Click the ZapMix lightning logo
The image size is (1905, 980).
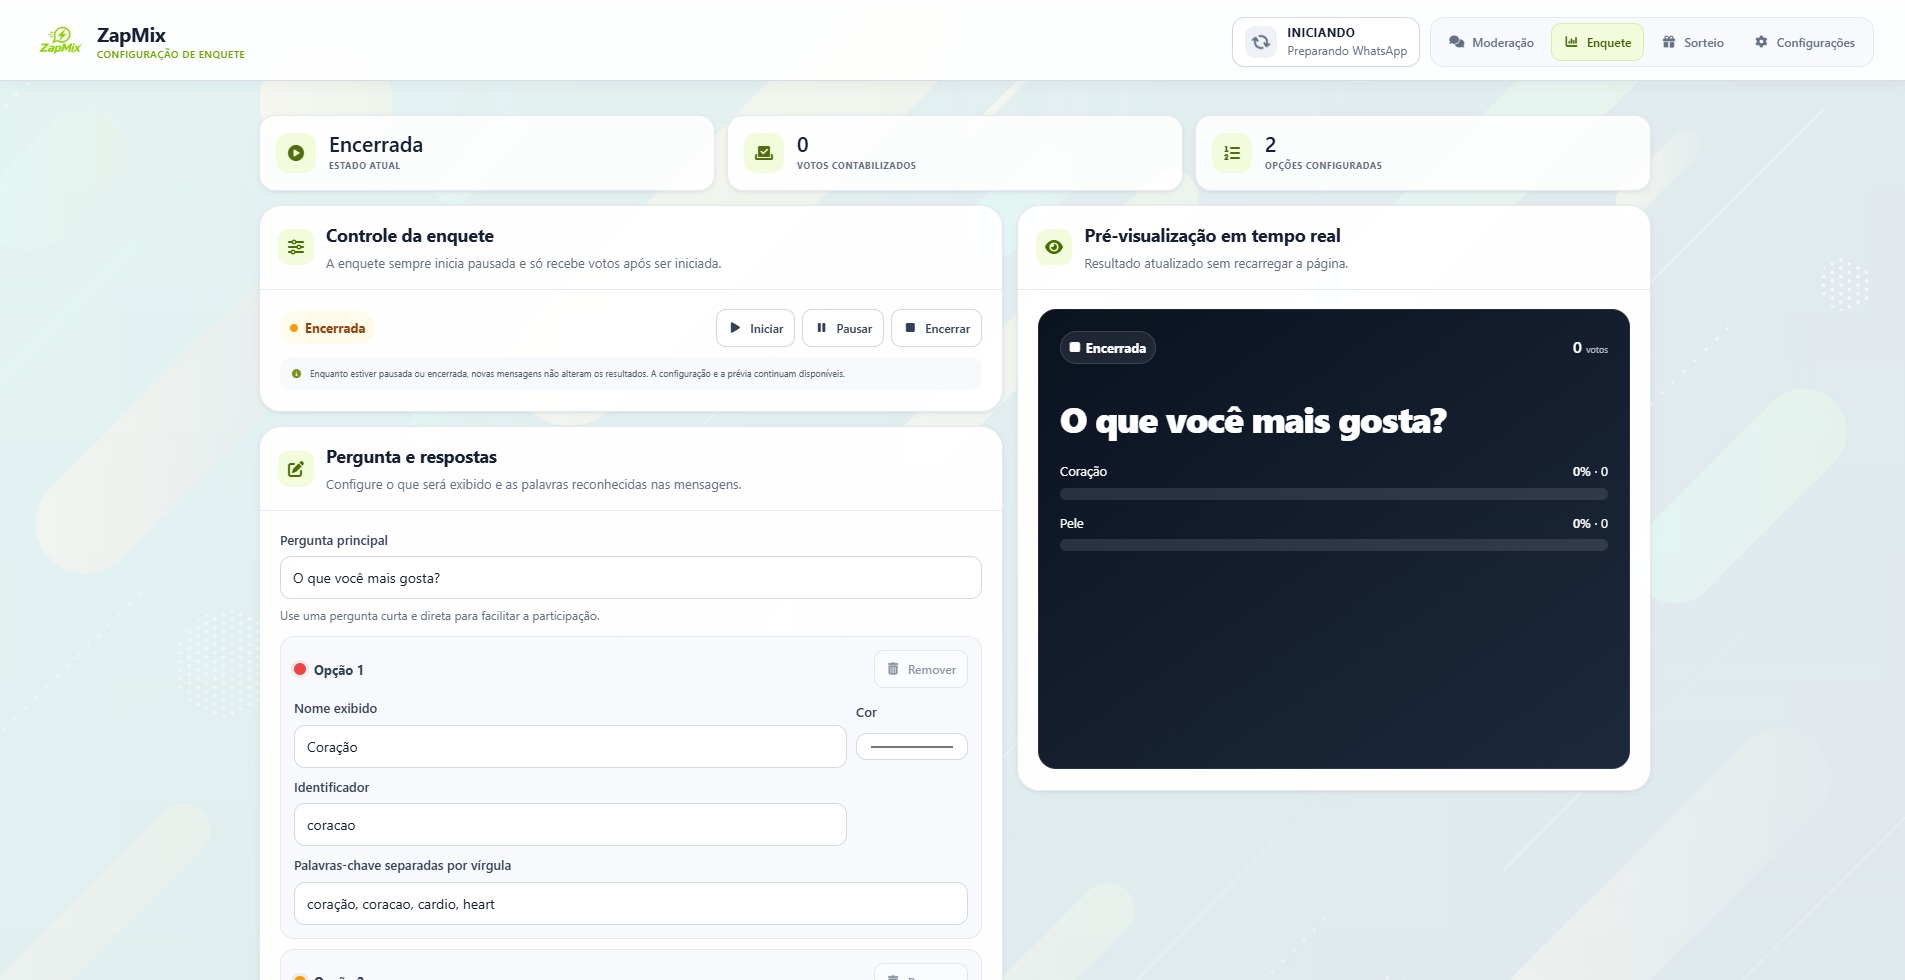pos(60,40)
